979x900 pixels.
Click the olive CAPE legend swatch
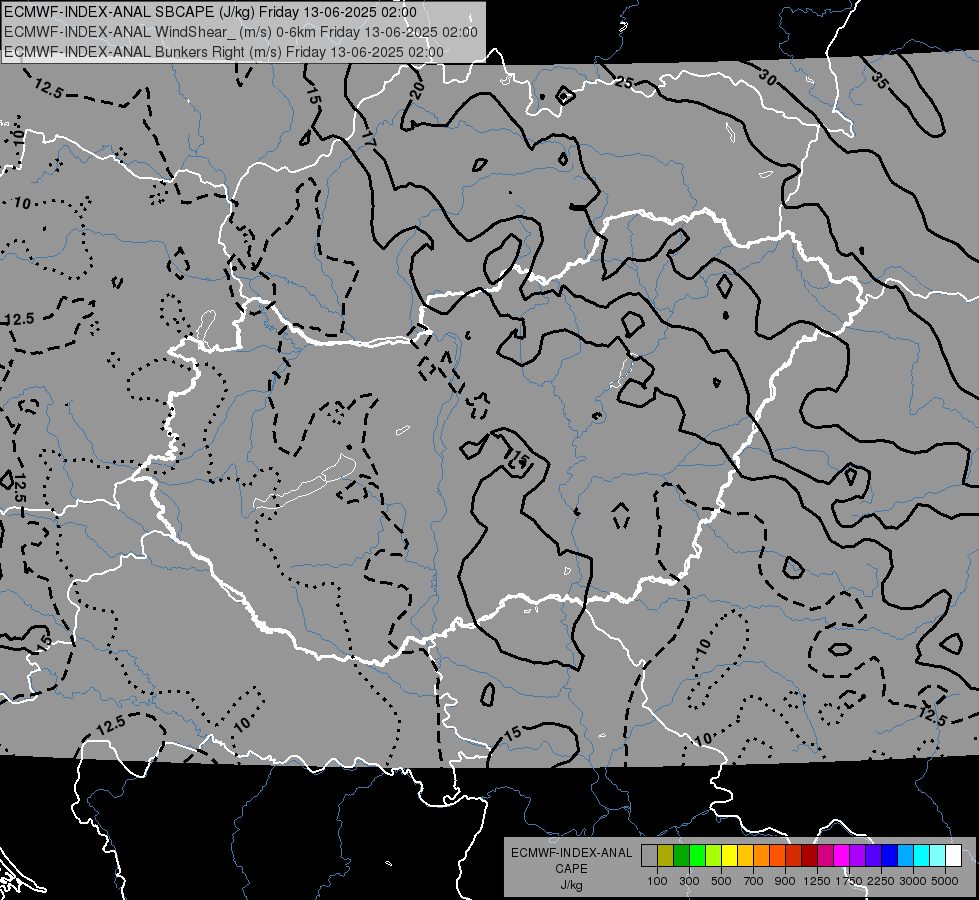tap(666, 855)
